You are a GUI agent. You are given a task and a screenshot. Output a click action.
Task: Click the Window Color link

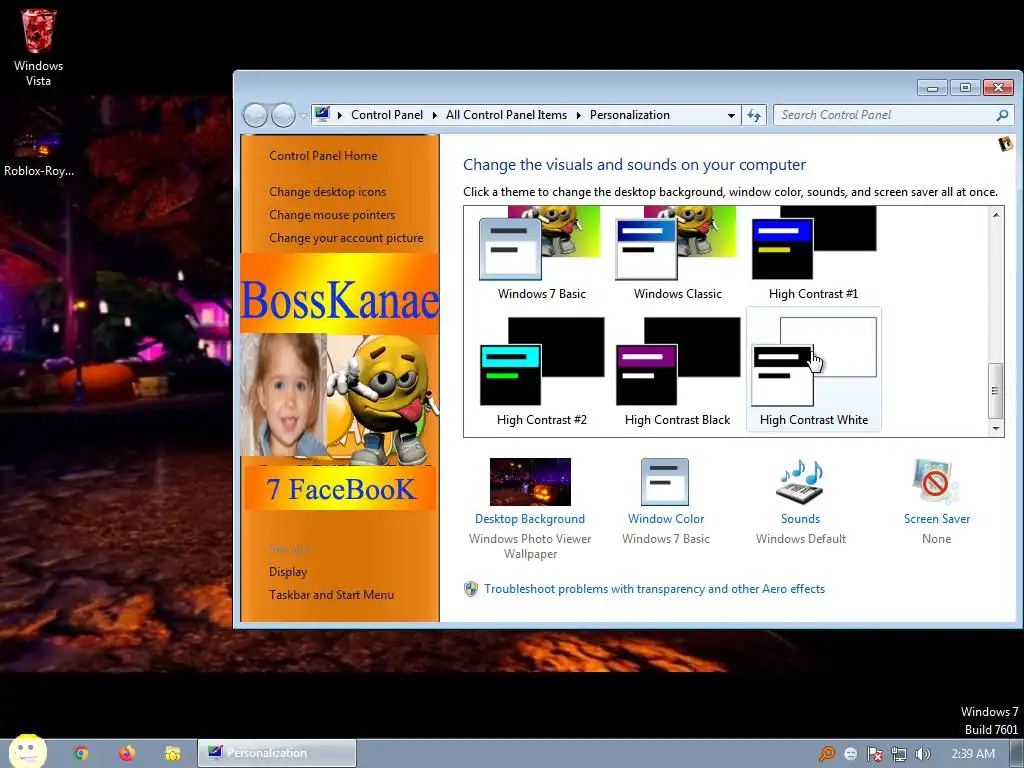click(x=665, y=519)
